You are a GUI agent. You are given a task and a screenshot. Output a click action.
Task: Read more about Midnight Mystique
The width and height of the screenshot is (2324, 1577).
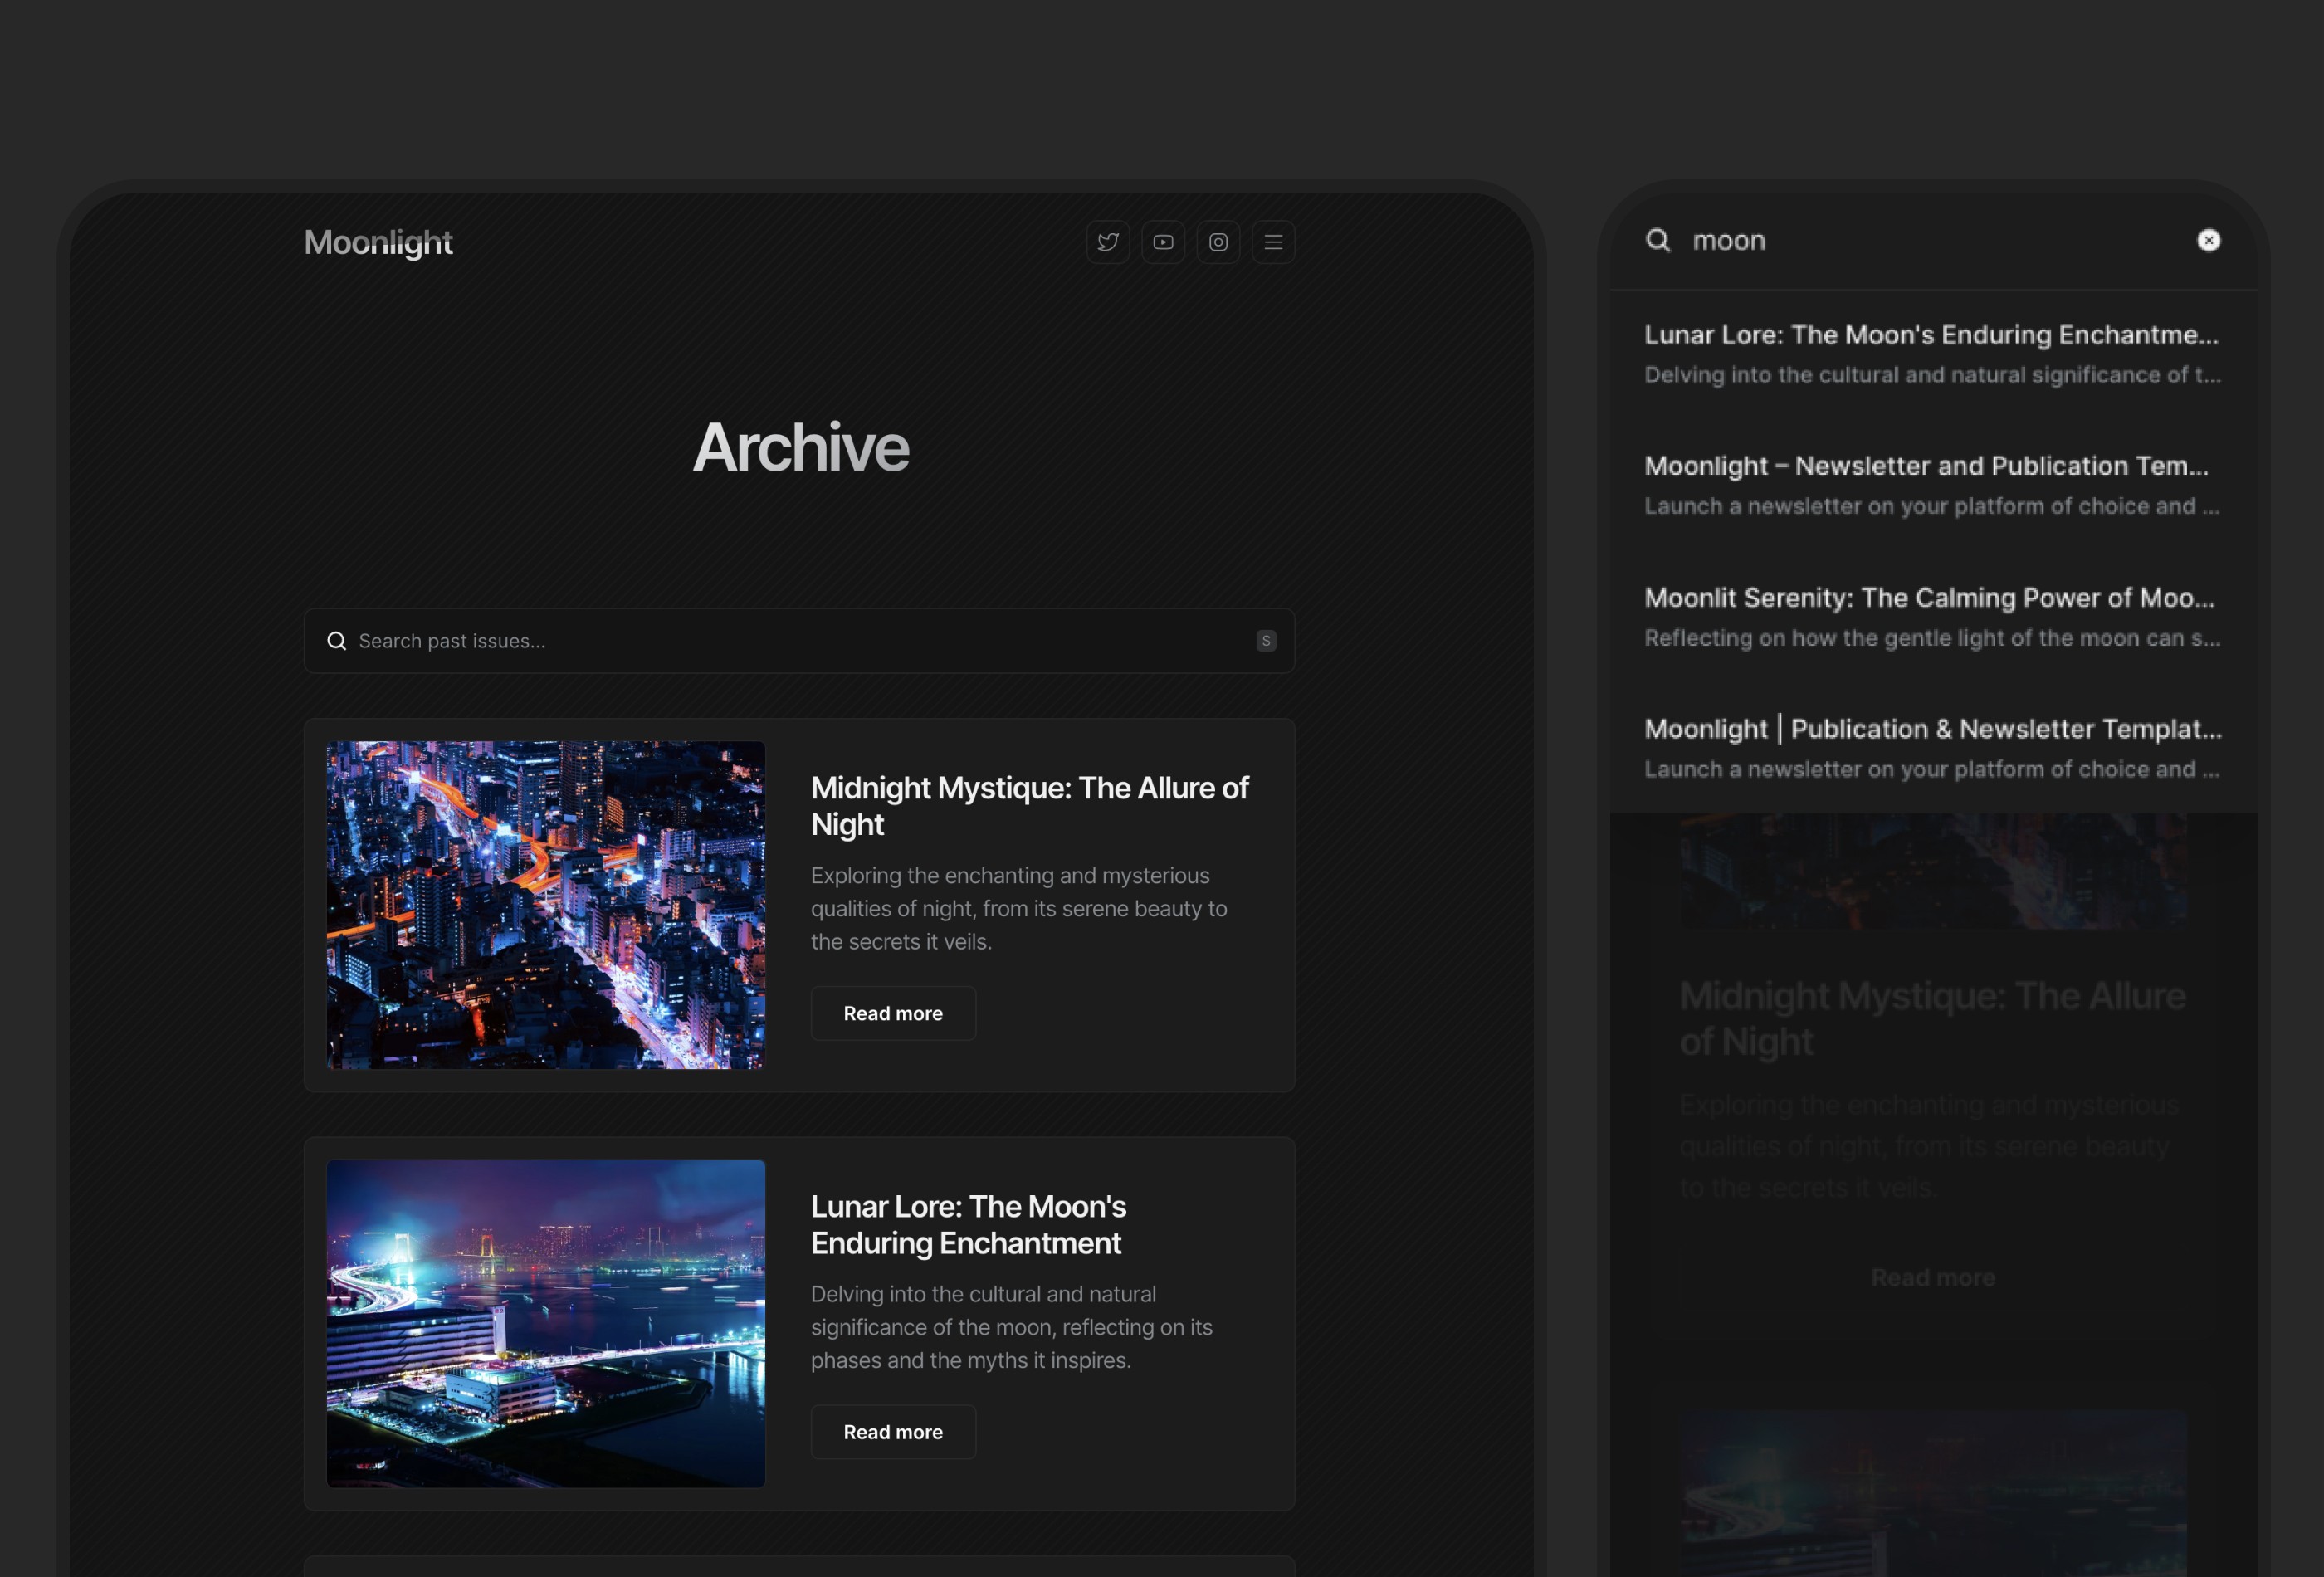coord(892,1013)
